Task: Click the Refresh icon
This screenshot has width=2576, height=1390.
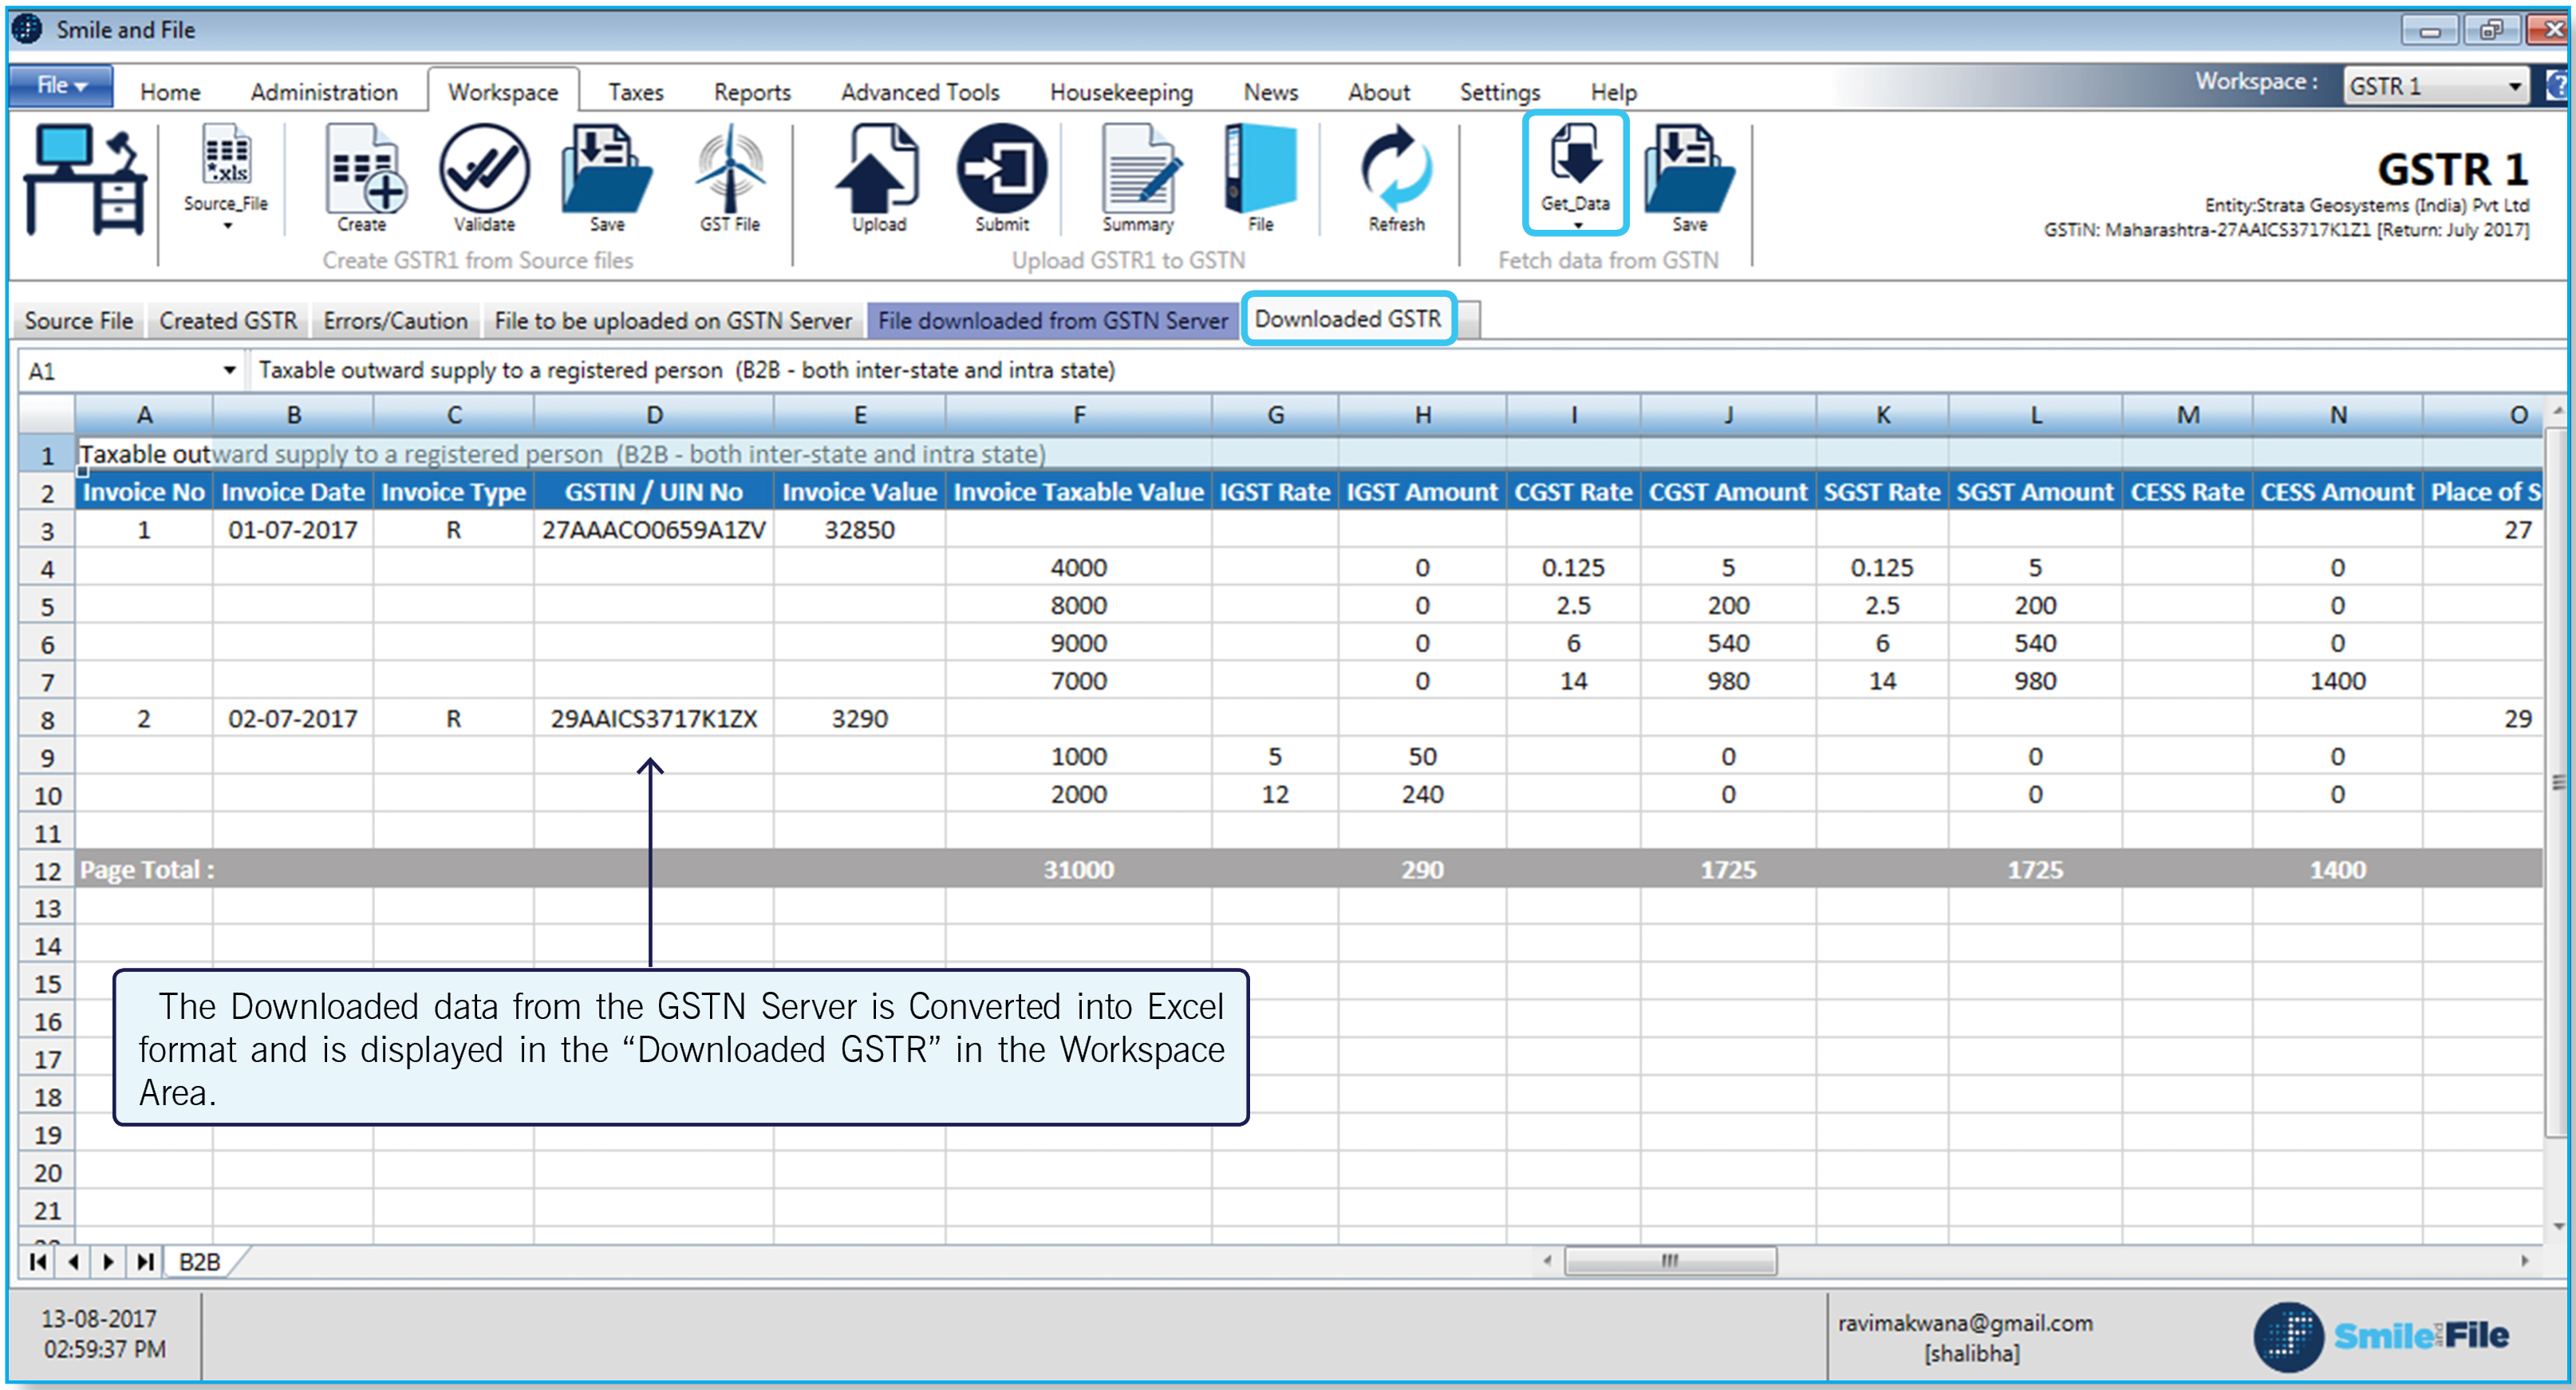Action: point(1396,170)
